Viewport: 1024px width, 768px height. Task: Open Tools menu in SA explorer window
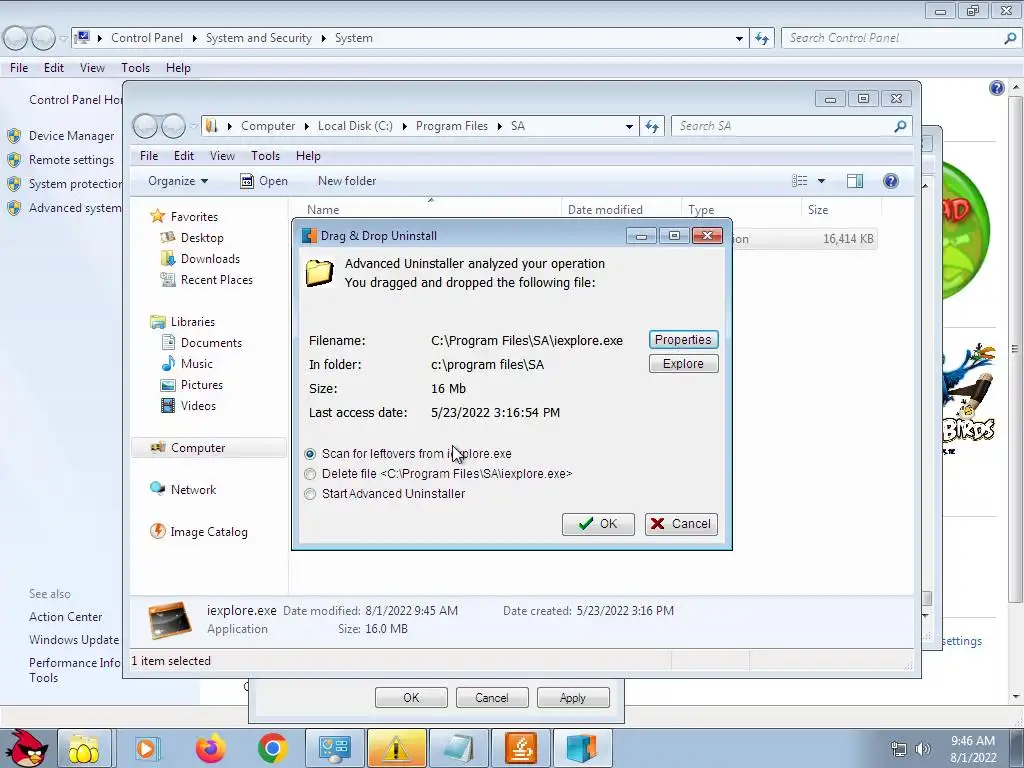point(265,155)
